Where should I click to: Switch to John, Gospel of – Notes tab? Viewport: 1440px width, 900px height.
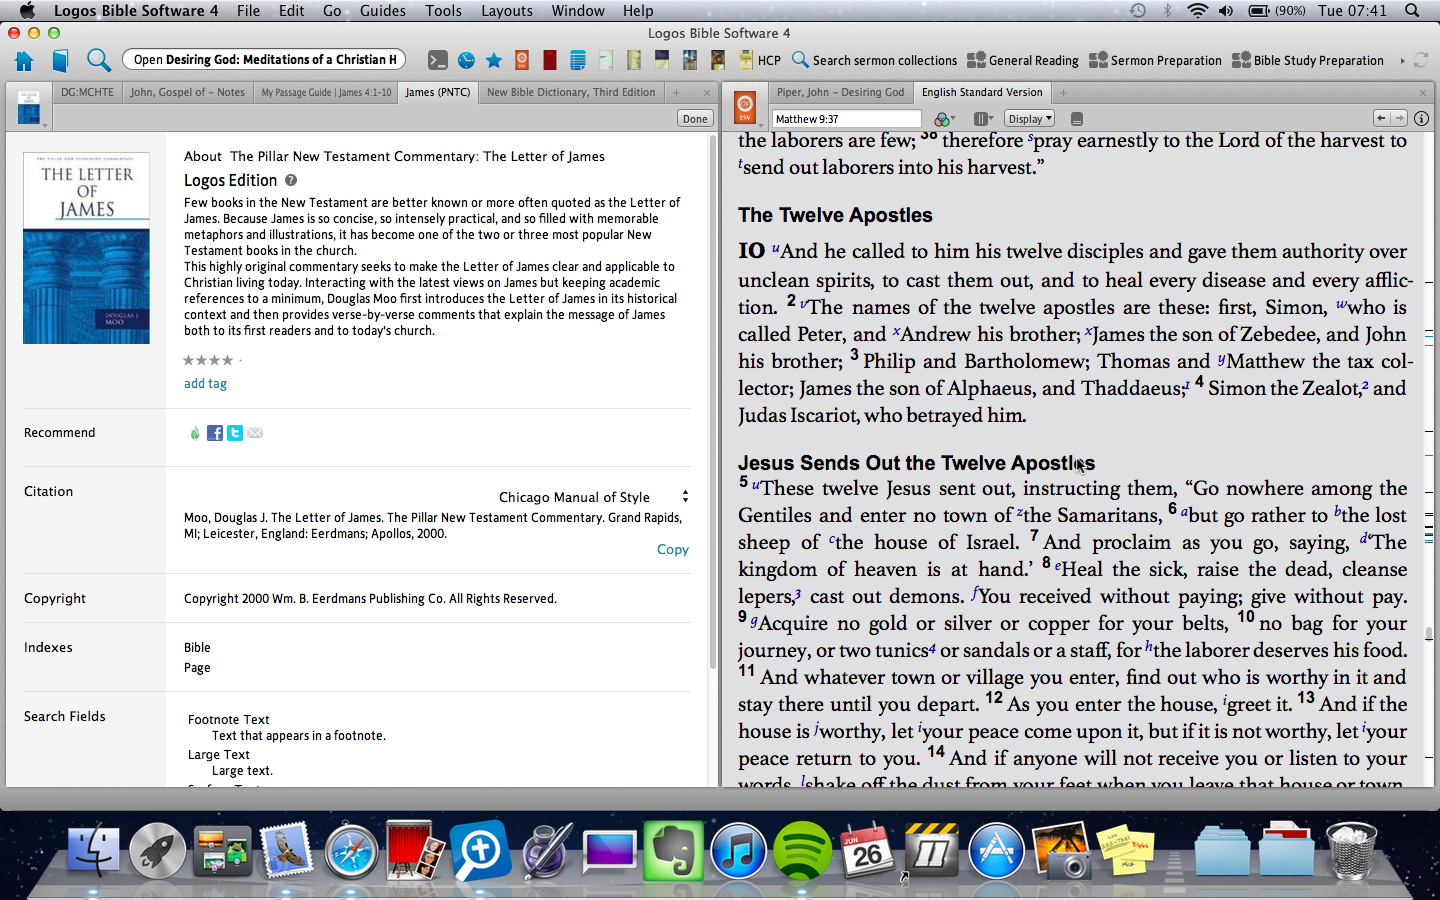click(187, 92)
